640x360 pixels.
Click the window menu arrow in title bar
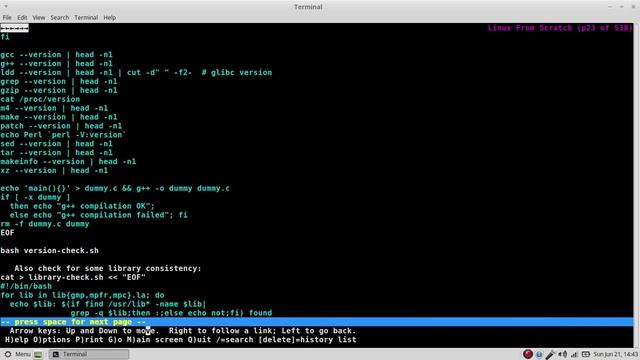6,7
